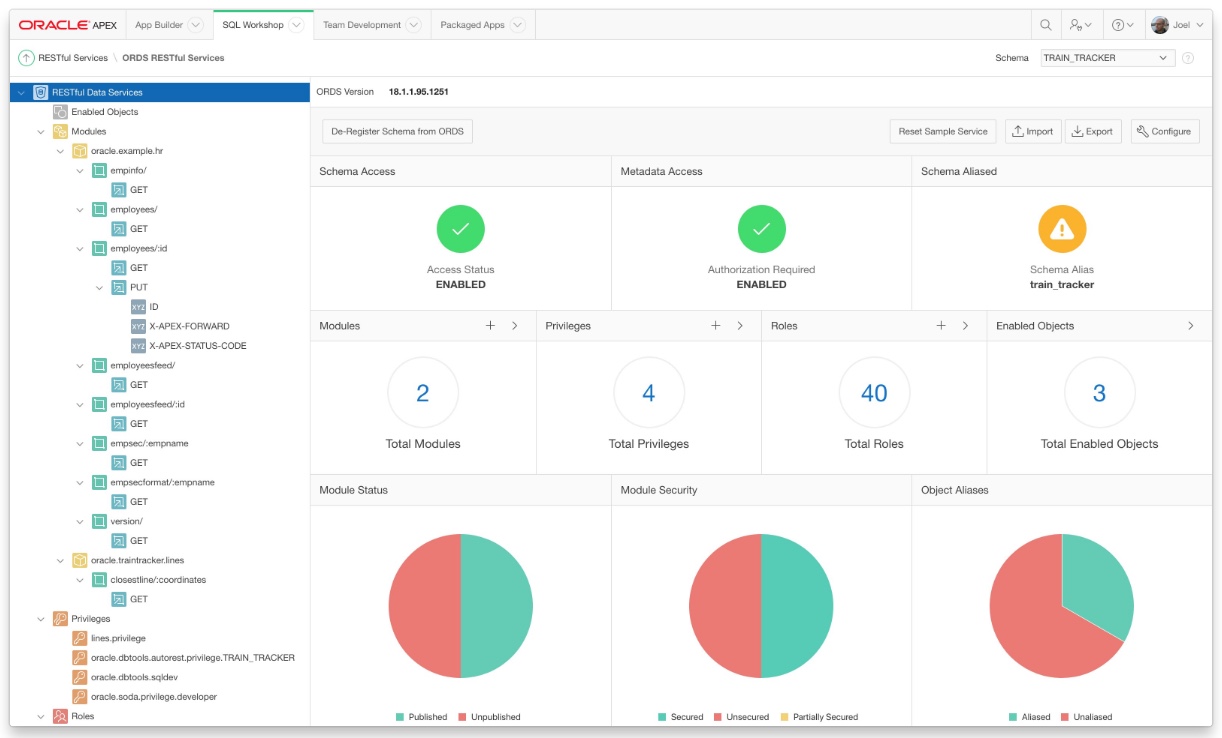The image size is (1222, 738).
Task: Click the Reset Sample Service button
Action: [x=942, y=131]
